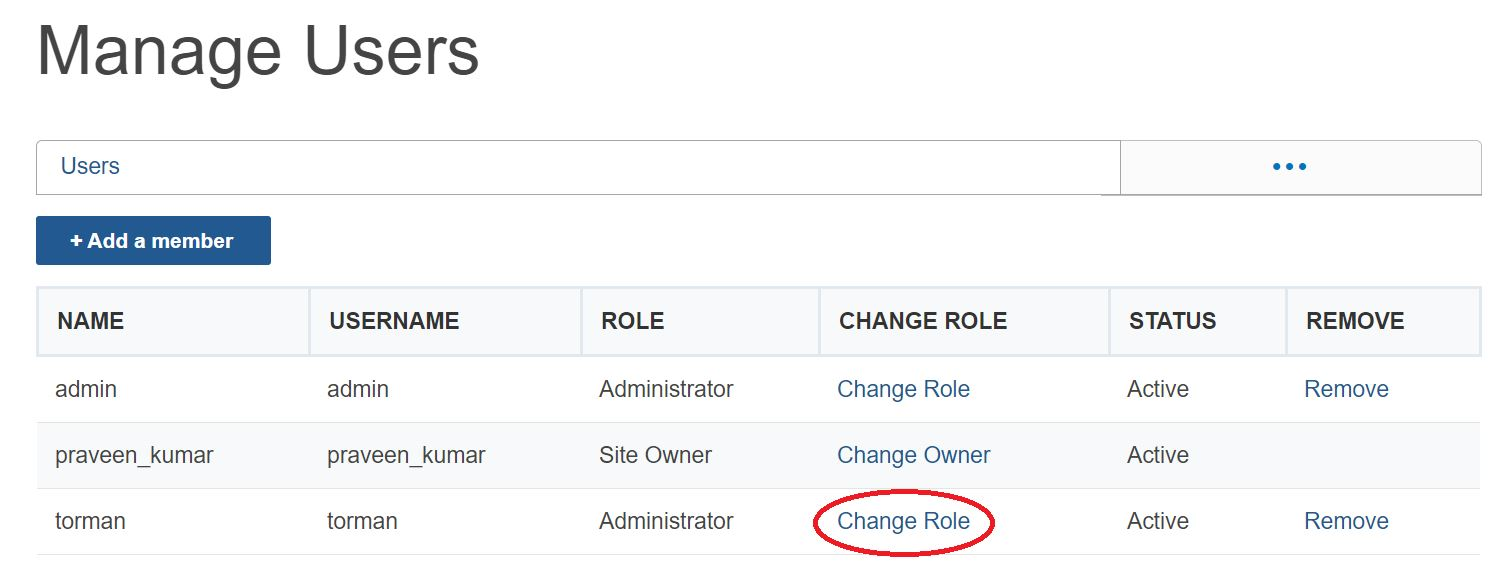Click the REMOVE column header
Viewport: 1502px width, 573px height.
[x=1355, y=321]
